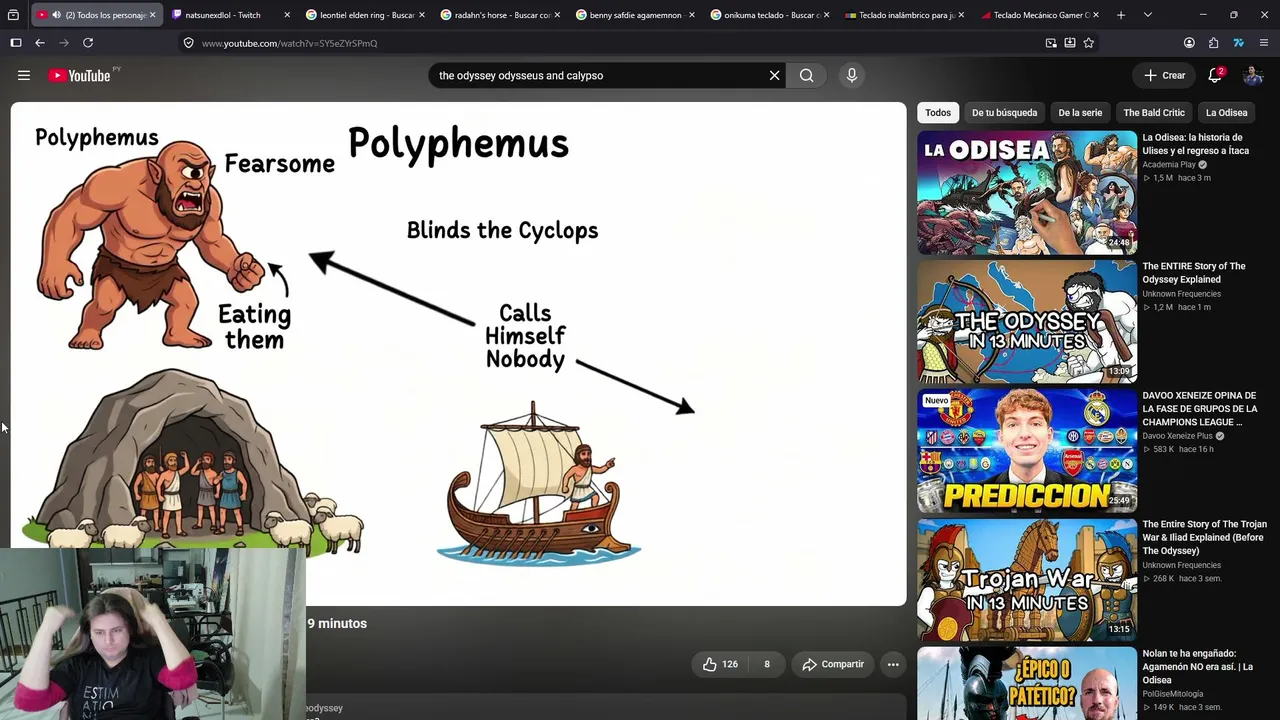This screenshot has height=720, width=1280.
Task: Visit the Academia Play channel
Action: [1170, 165]
